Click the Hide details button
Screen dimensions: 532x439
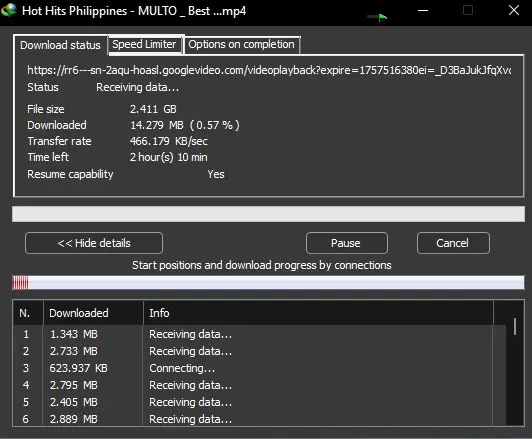tap(94, 243)
